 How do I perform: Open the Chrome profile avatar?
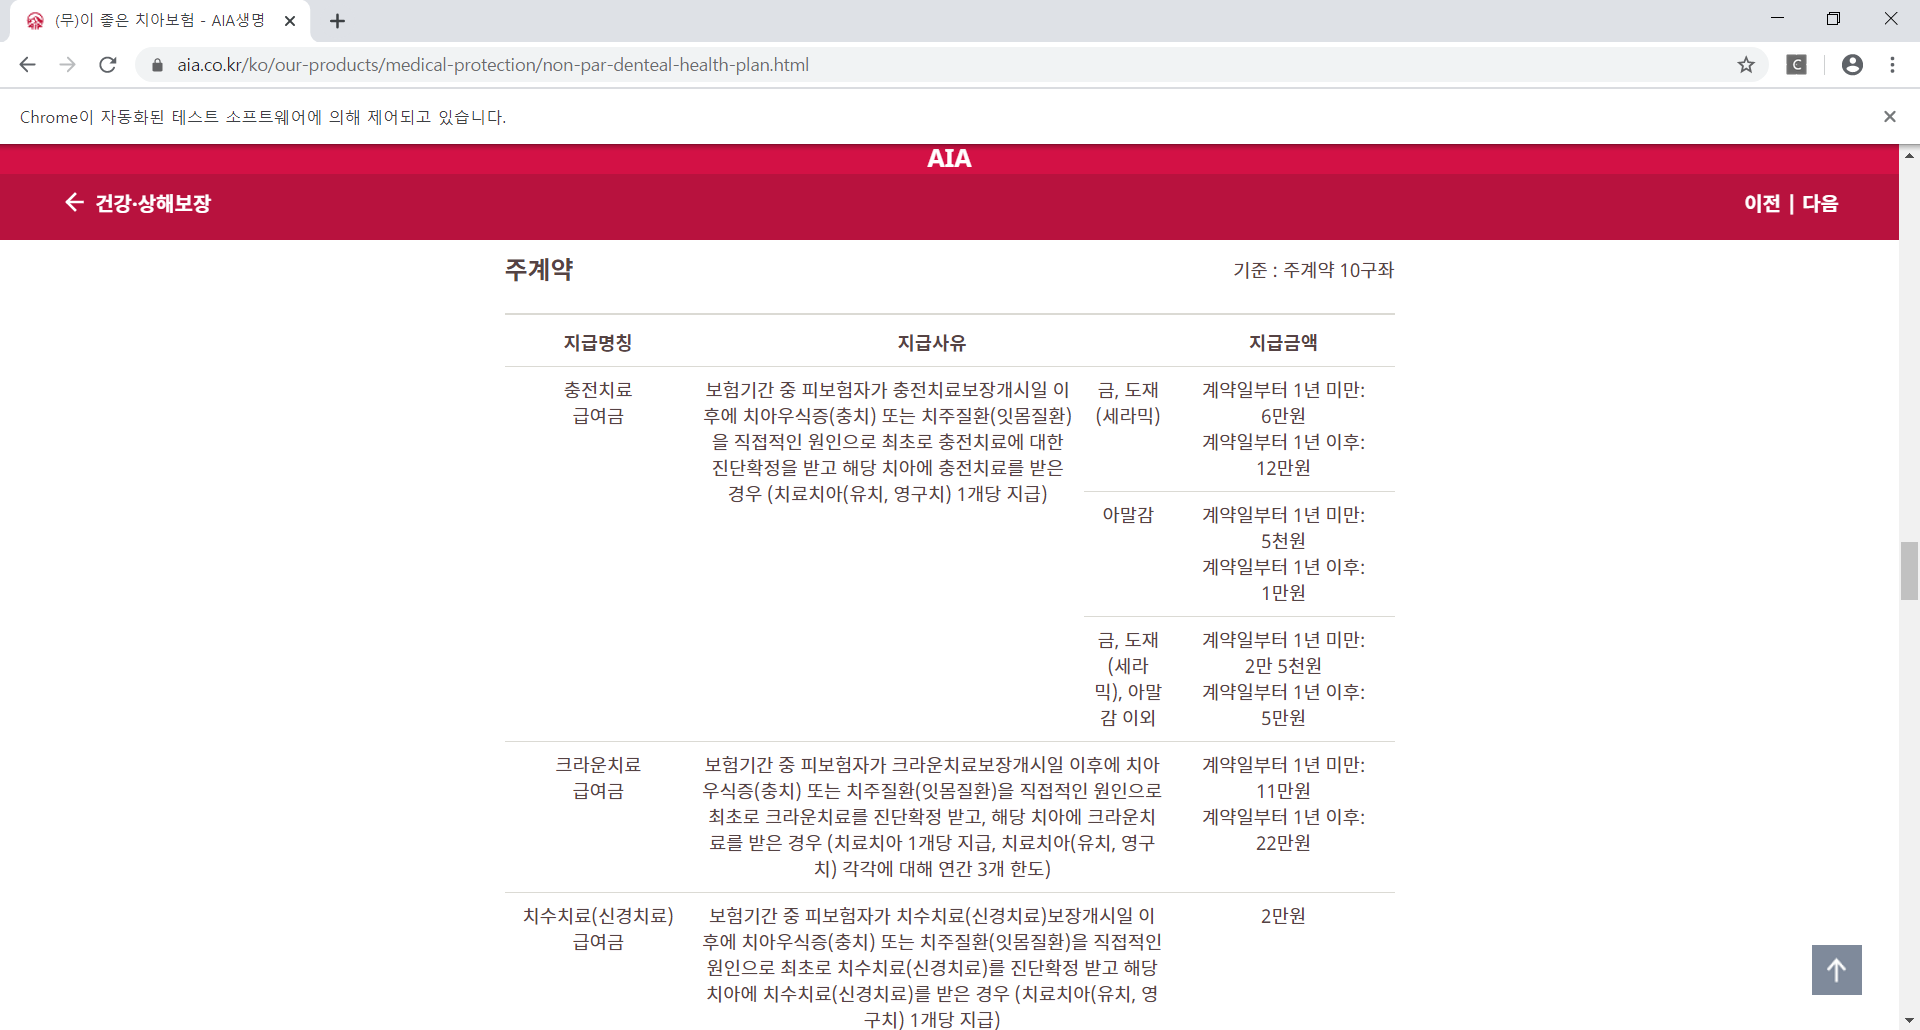click(x=1852, y=65)
